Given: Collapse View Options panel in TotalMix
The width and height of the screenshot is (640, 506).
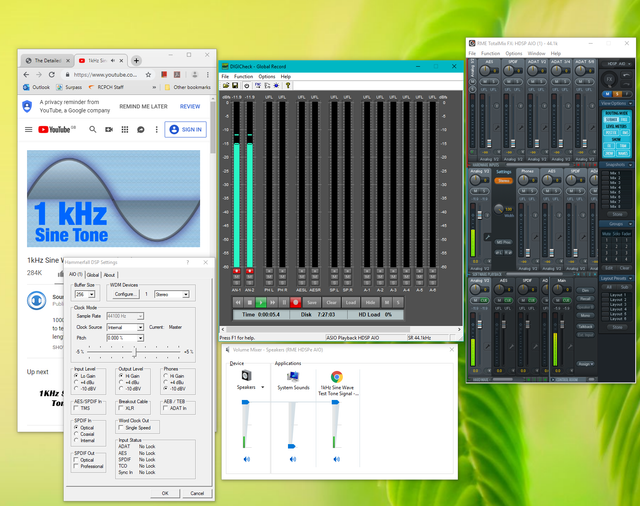Looking at the screenshot, I should (x=631, y=103).
